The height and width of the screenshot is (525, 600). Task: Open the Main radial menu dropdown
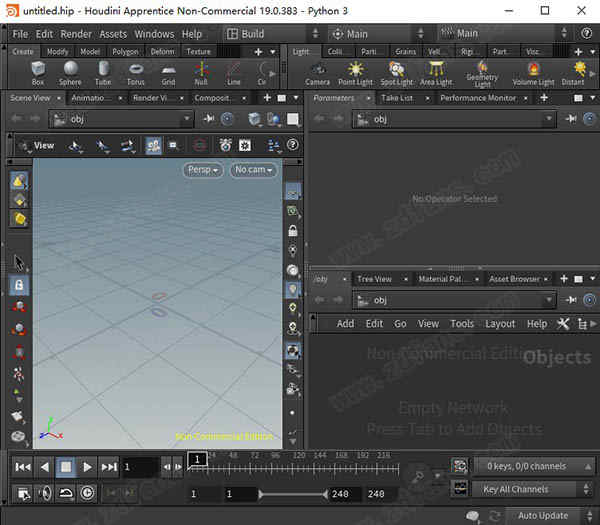[x=377, y=34]
